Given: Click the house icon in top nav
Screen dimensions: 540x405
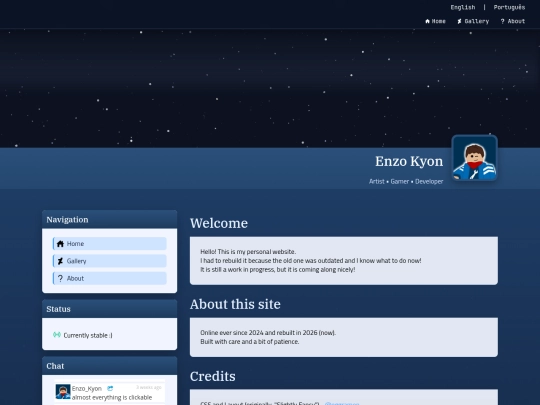Looking at the screenshot, I should tap(427, 21).
